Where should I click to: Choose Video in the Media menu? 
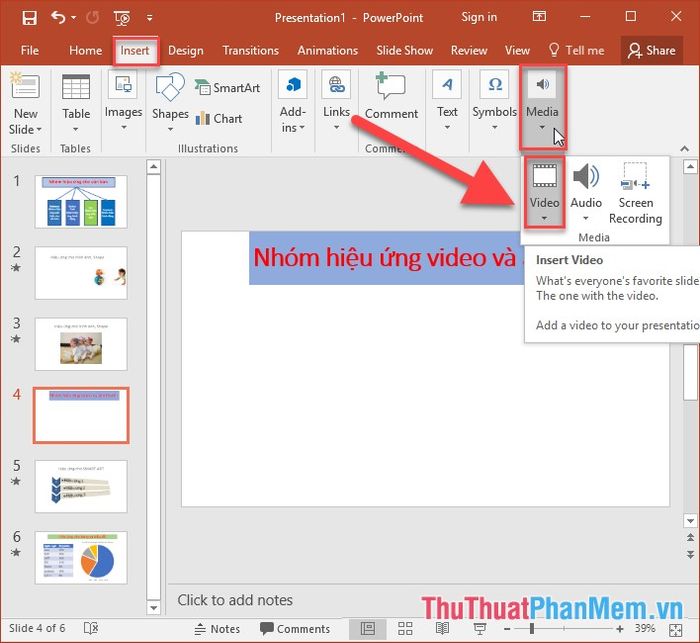pos(545,192)
